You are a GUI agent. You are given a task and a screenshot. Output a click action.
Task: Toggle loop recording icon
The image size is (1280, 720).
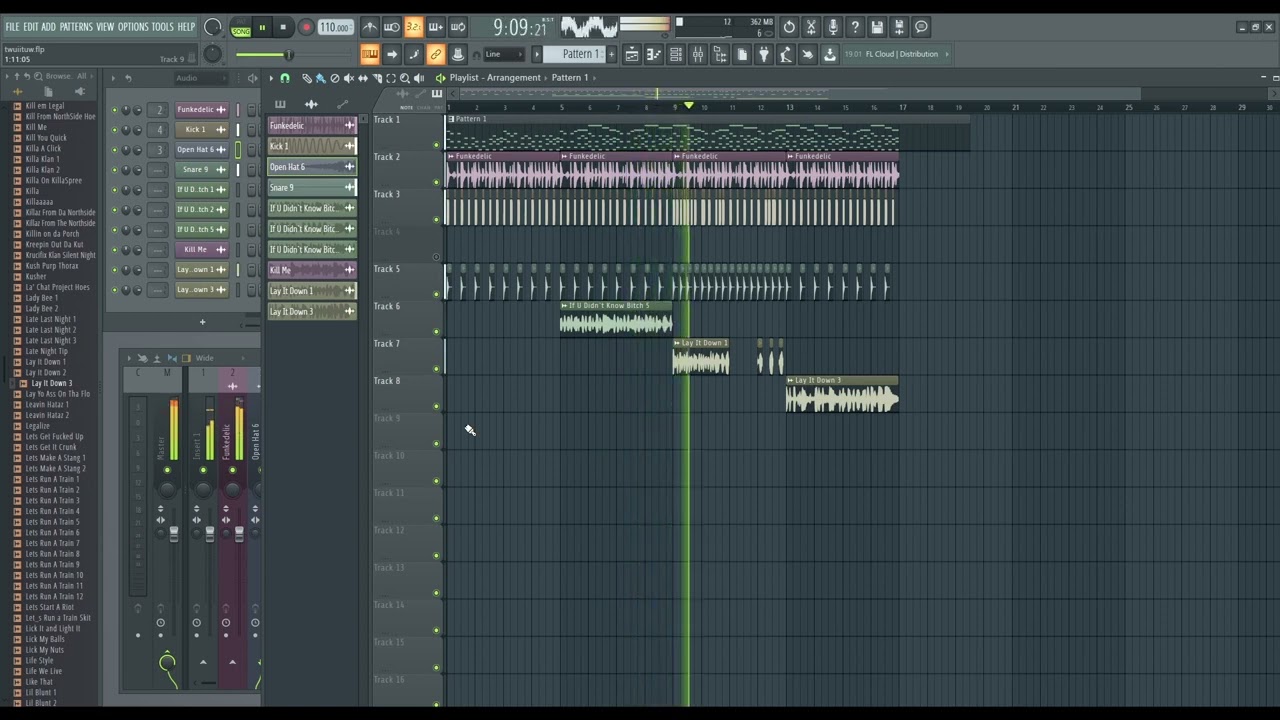pos(457,28)
